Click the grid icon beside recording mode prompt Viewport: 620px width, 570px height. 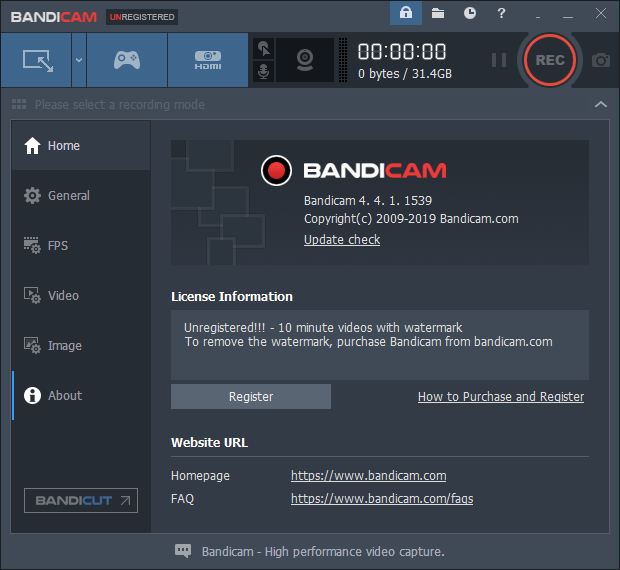(x=19, y=104)
